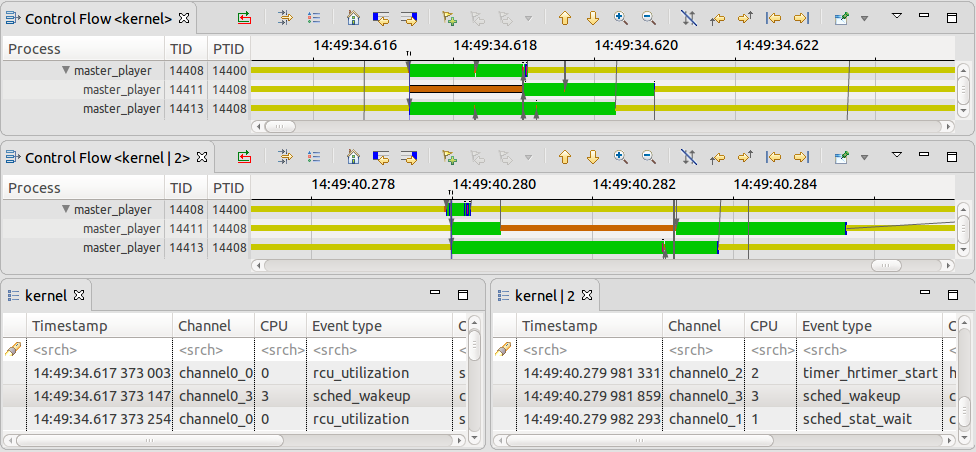Open Pin View dropdown arrow in kernel | 2 view
Image resolution: width=976 pixels, height=452 pixels.
point(864,158)
